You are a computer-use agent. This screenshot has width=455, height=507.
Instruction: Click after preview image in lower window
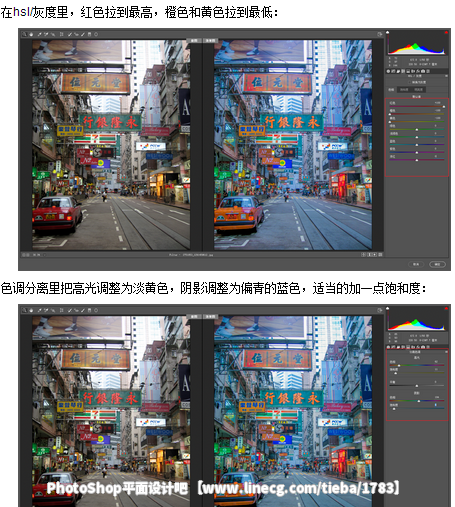pos(293,411)
